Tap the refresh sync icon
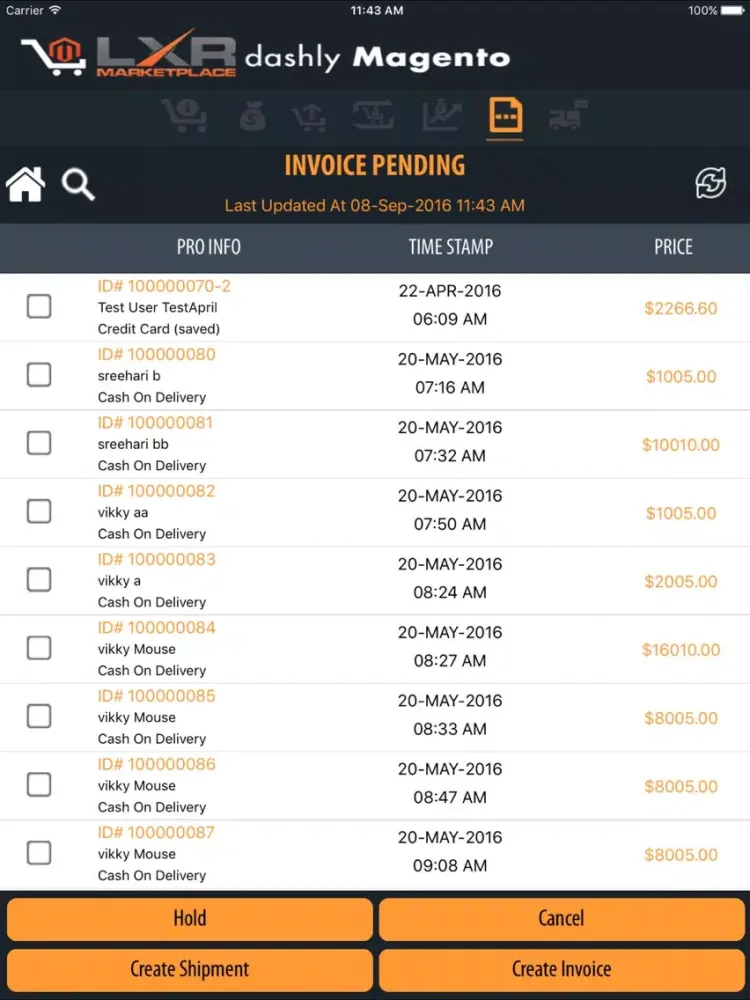The image size is (750, 1000). [x=711, y=183]
